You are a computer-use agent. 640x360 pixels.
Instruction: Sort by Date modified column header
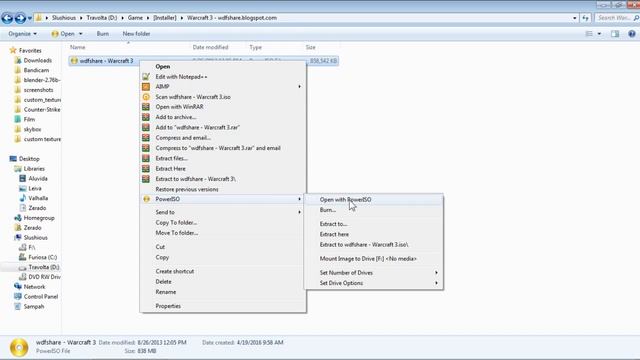tap(210, 47)
